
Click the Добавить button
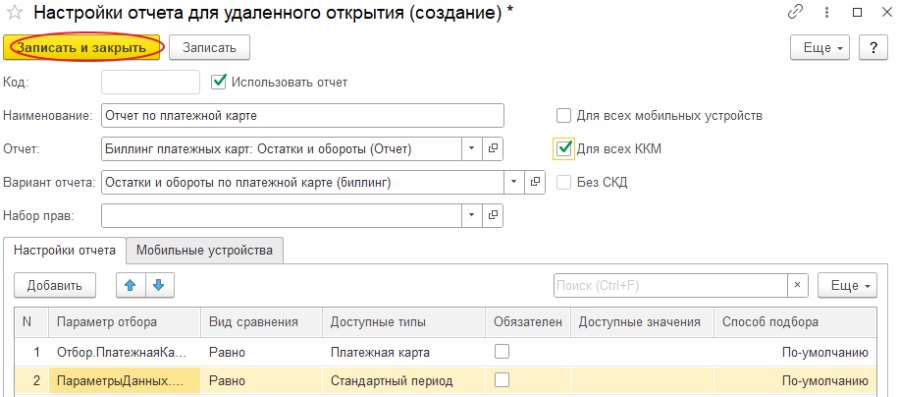[x=55, y=285]
